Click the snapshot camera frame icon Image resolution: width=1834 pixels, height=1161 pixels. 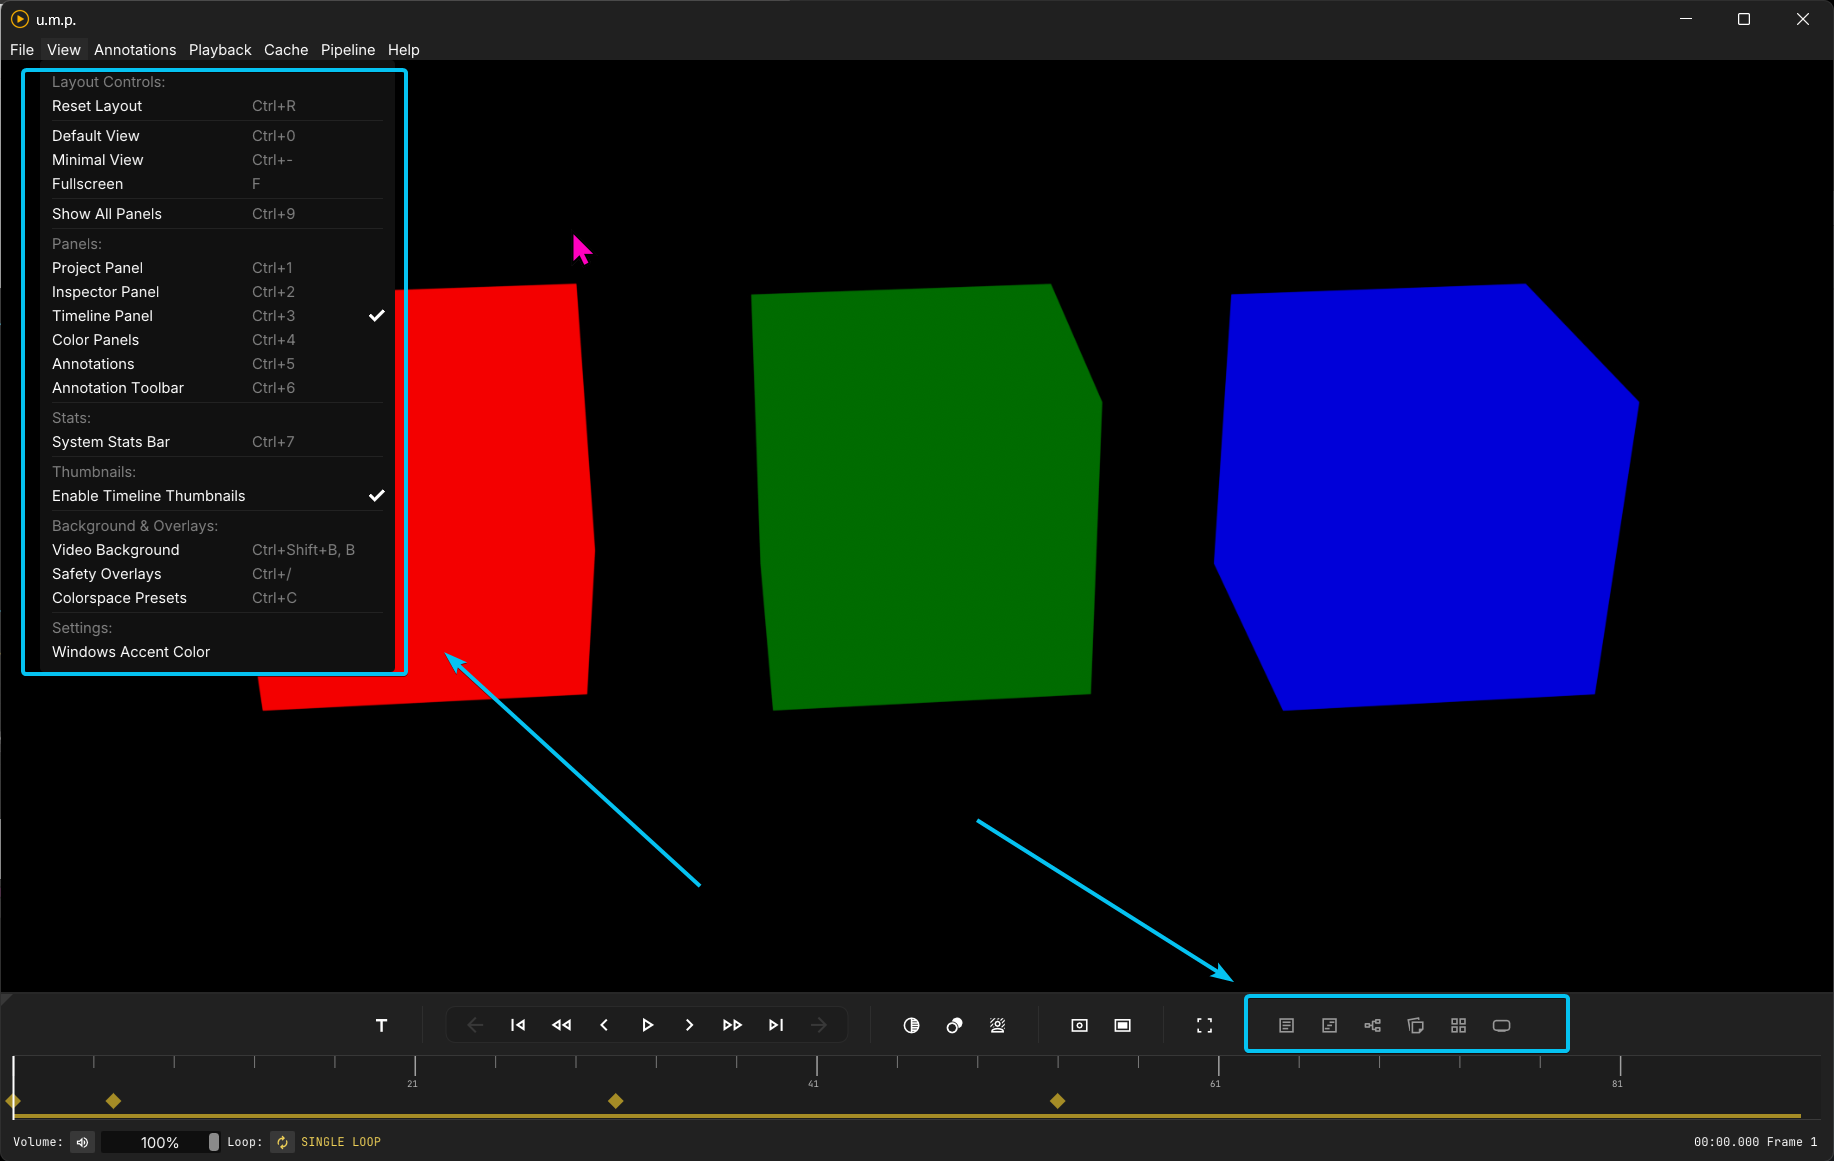(1079, 1025)
